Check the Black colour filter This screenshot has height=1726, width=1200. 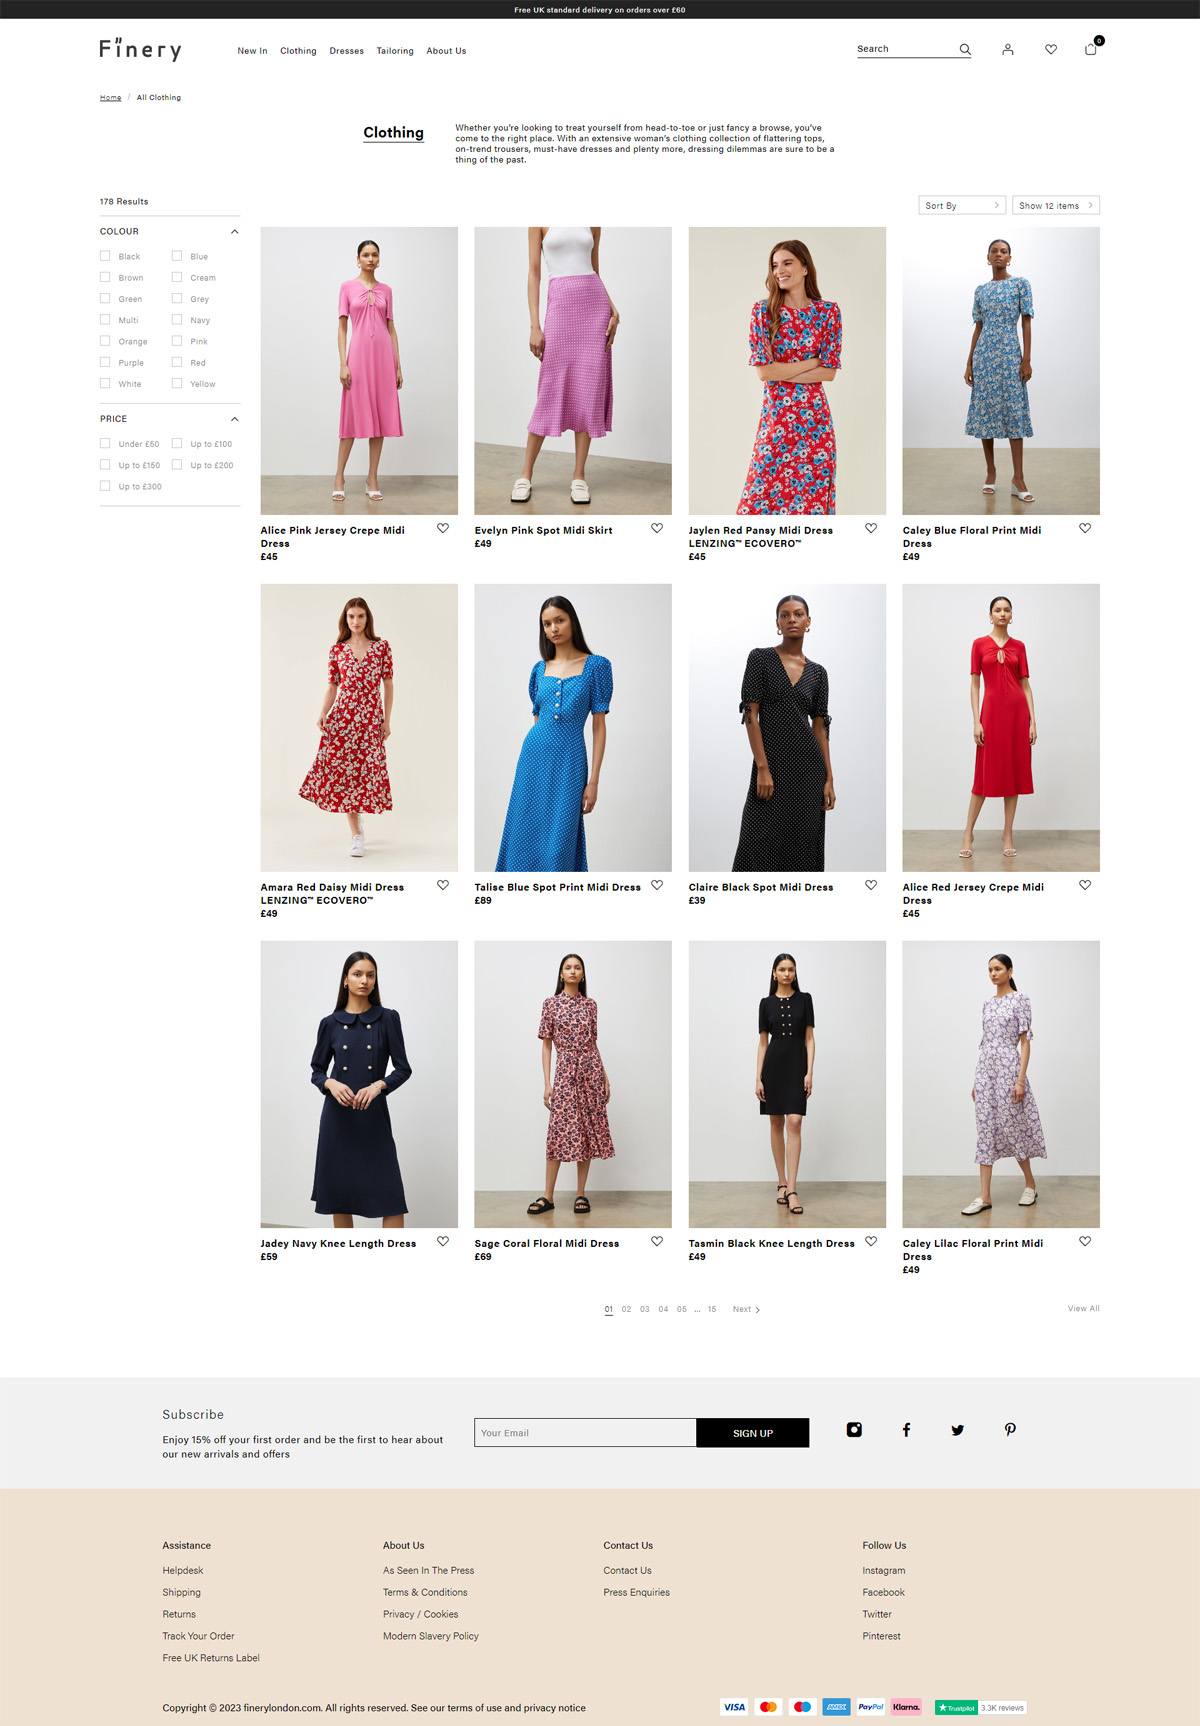coord(105,256)
